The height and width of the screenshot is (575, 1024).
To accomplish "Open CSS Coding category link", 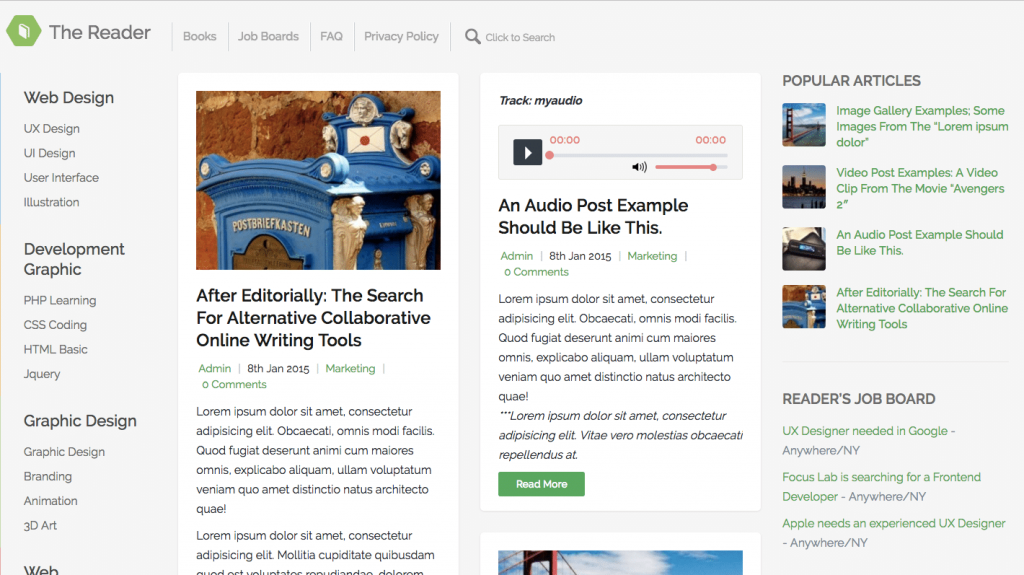I will click(55, 325).
